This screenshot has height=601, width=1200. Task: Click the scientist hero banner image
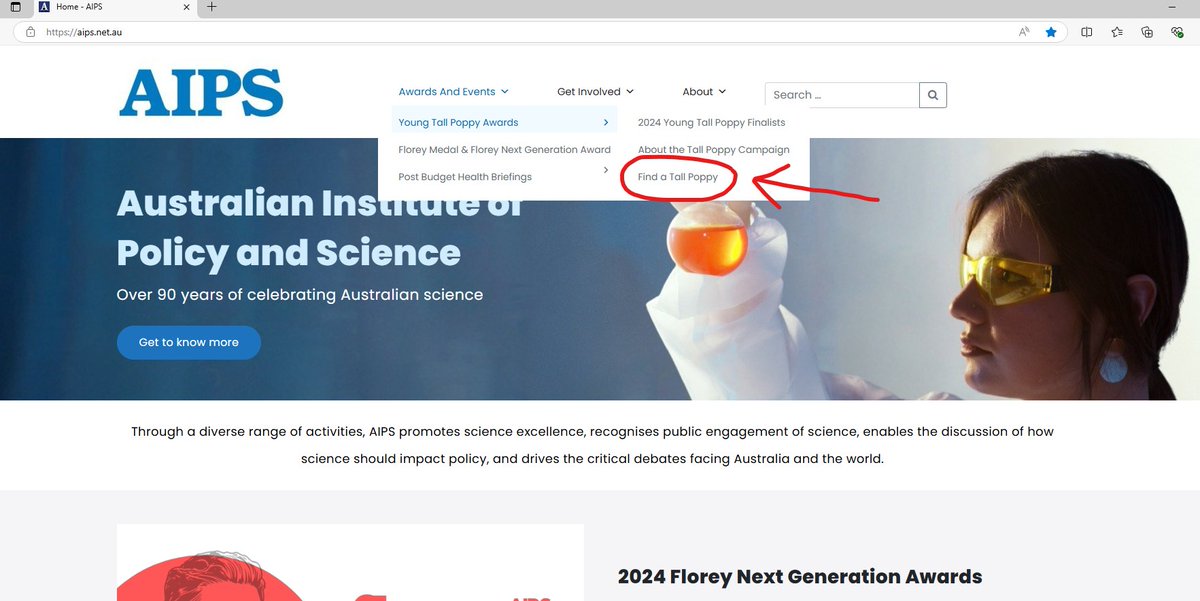click(x=600, y=269)
